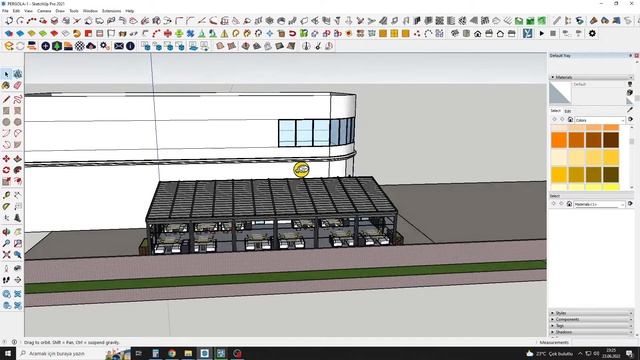Click the Default material preview thumbnail
Image resolution: width=640 pixels, height=360 pixels.
560,93
